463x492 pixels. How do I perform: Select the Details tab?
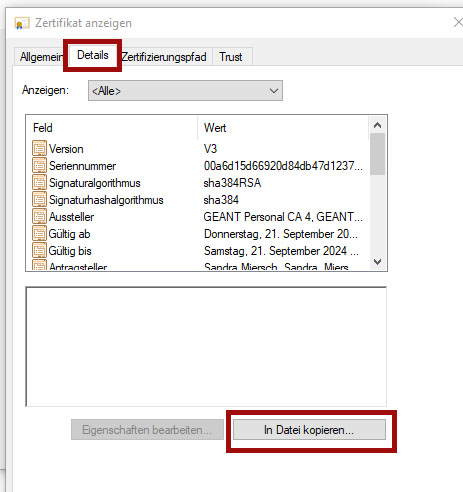(x=93, y=55)
